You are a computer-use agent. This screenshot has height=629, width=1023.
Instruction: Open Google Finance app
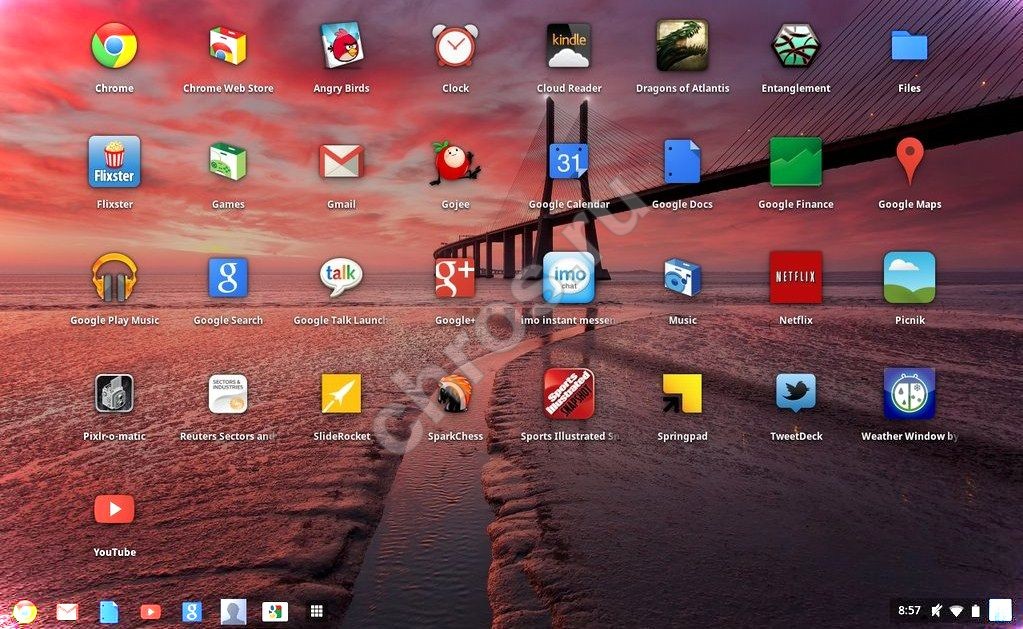795,162
